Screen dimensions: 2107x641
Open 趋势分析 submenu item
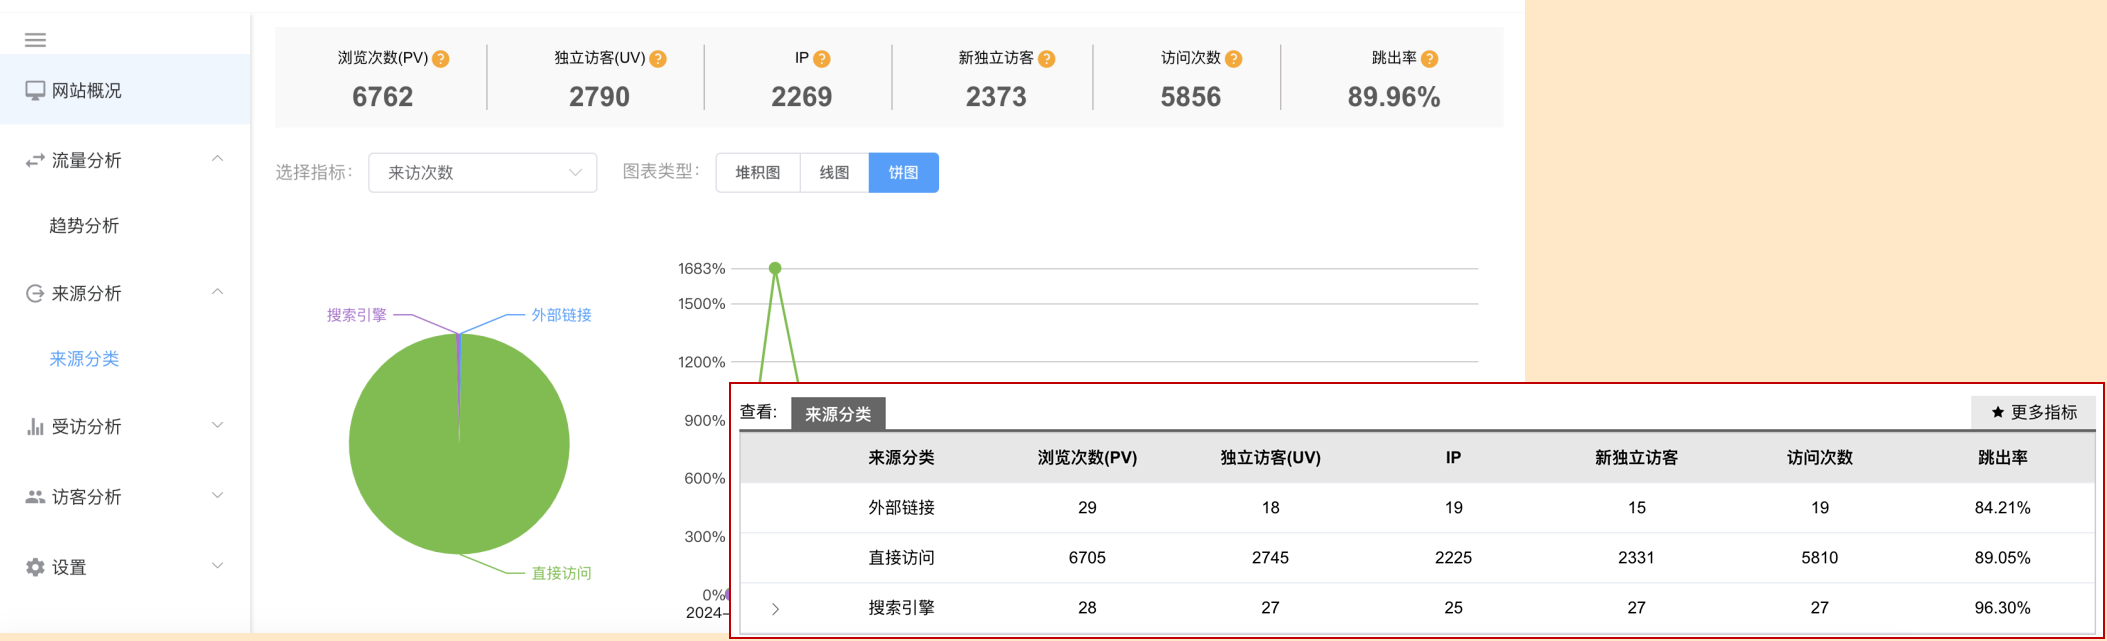(84, 226)
